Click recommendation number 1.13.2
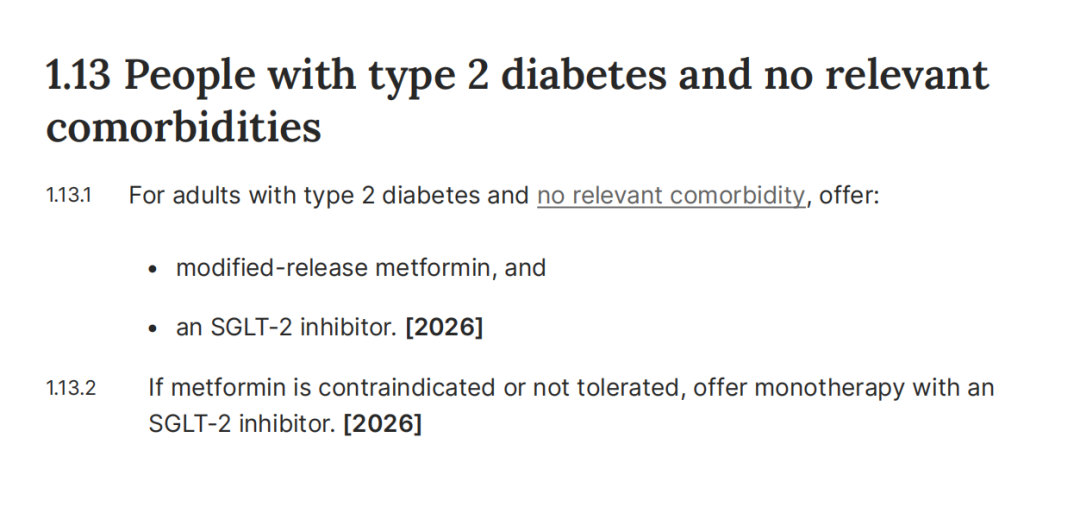Viewport: 1080px width, 525px height. click(71, 388)
